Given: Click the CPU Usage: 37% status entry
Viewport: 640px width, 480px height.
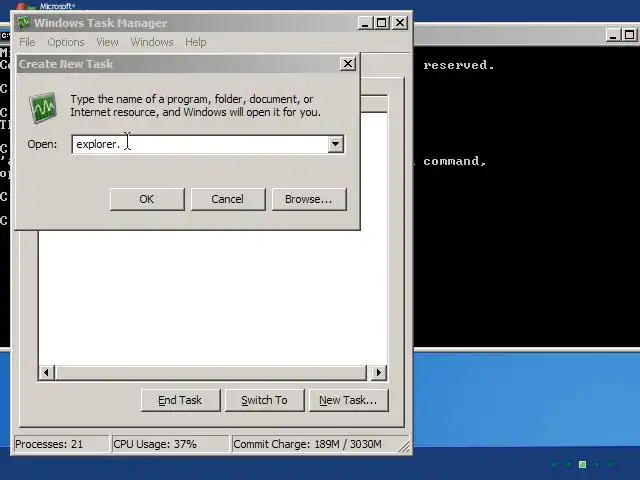Looking at the screenshot, I should point(170,444).
